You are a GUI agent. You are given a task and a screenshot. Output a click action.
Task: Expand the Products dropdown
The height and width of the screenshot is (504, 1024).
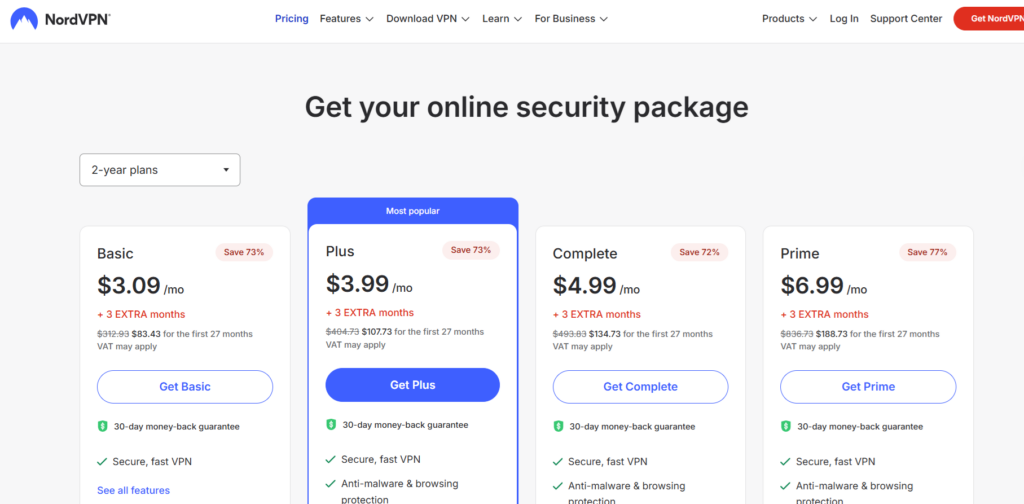[789, 18]
